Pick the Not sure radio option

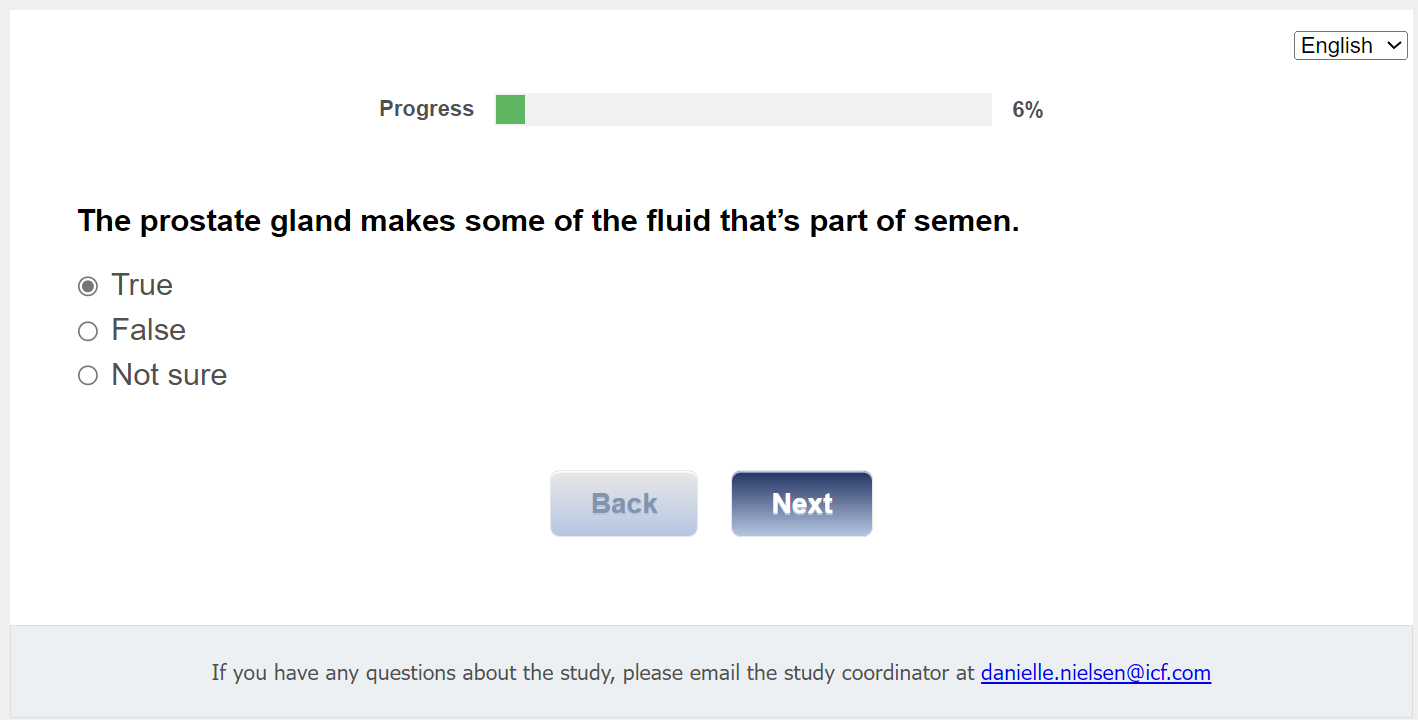coord(88,376)
